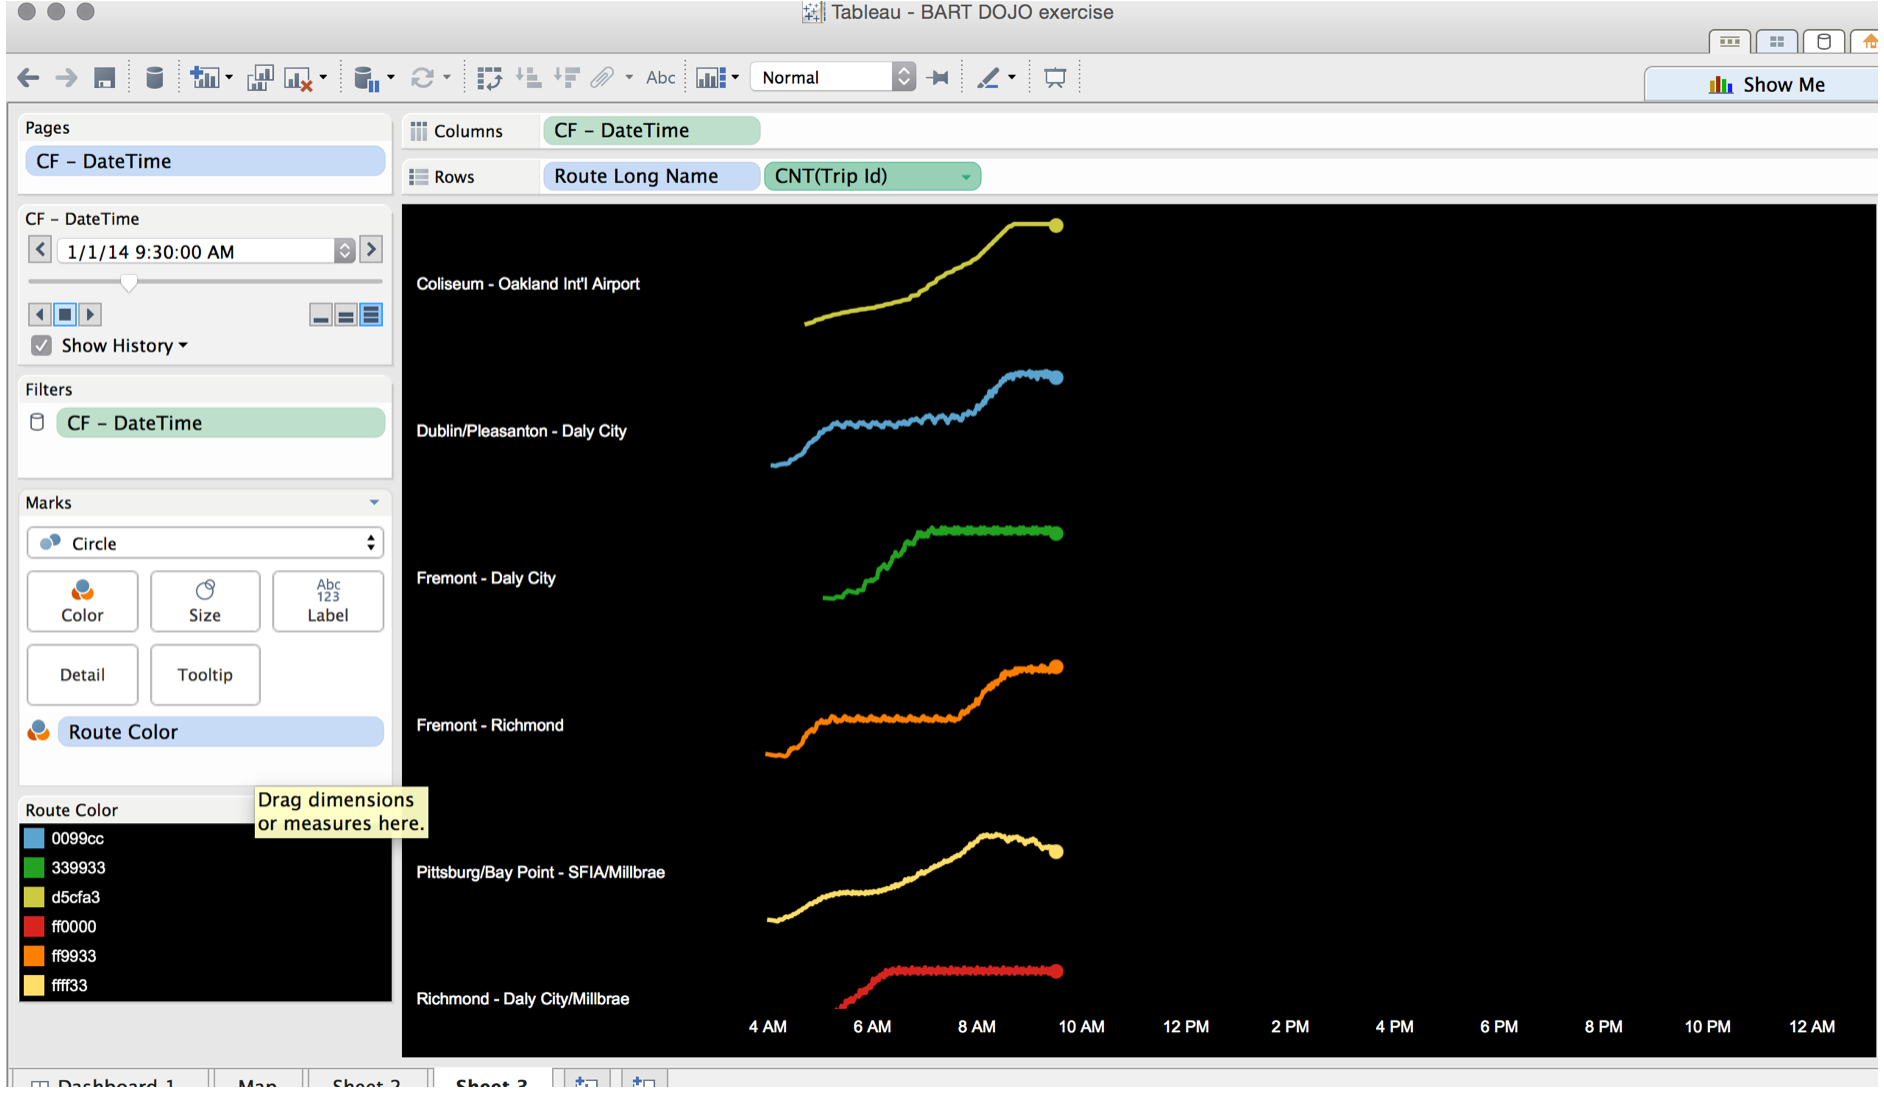Step to the next page with right chevron
1884x1101 pixels.
[371, 249]
